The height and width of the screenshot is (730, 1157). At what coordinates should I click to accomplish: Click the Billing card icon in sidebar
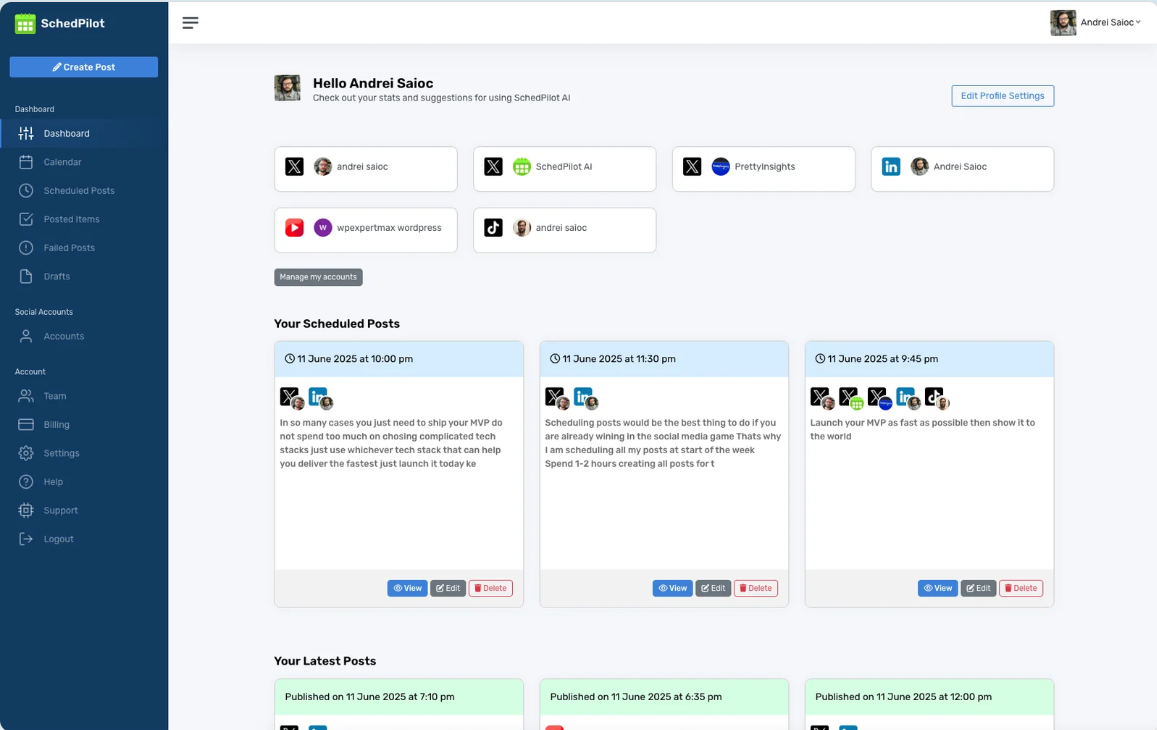click(26, 425)
